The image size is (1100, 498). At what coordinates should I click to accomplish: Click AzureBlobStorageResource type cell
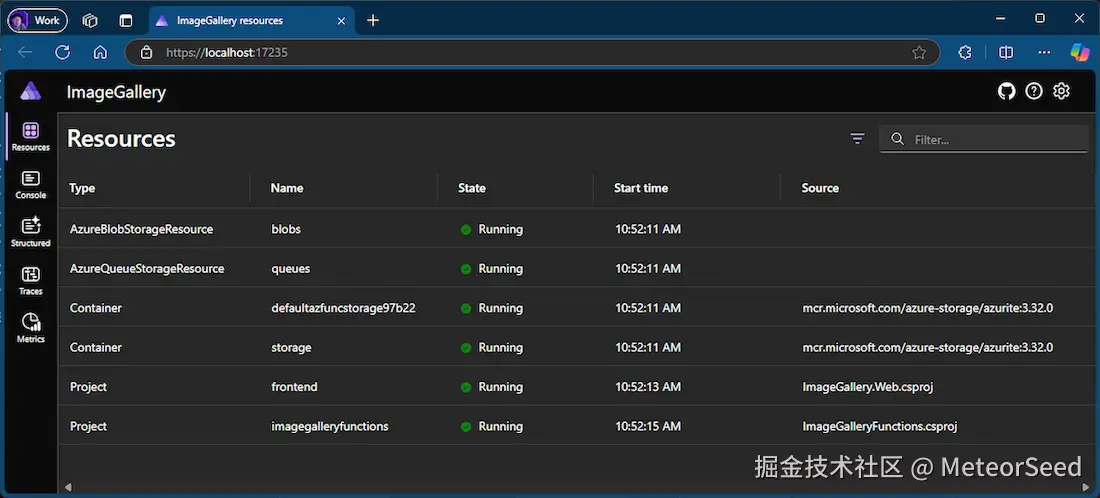(142, 229)
